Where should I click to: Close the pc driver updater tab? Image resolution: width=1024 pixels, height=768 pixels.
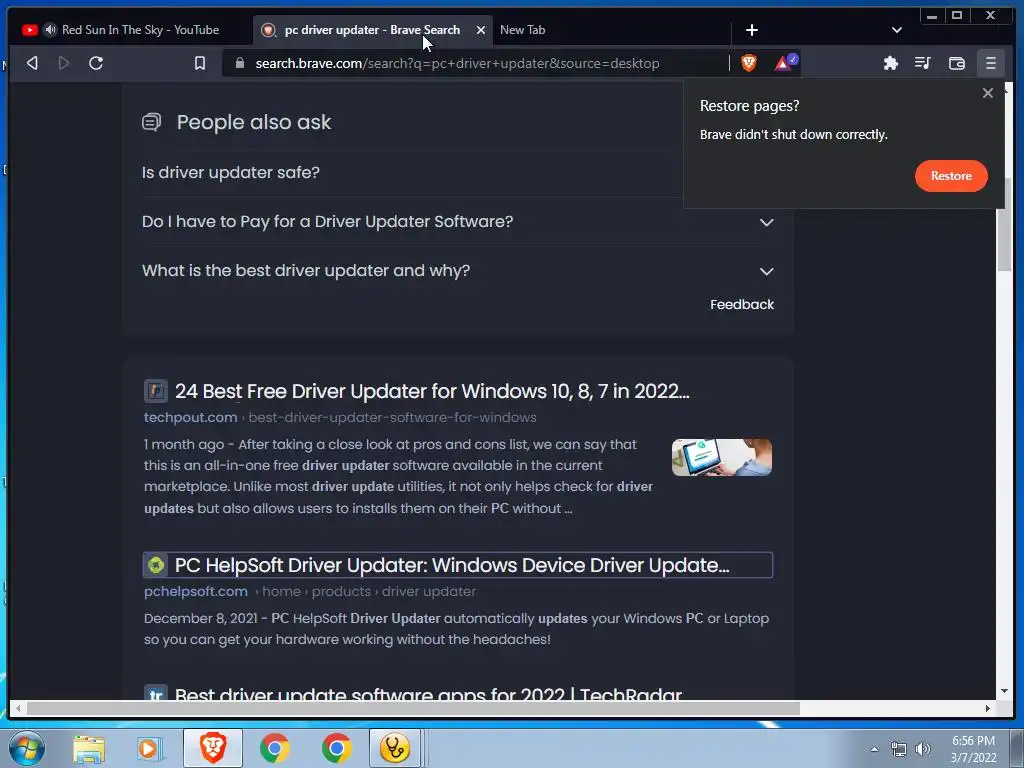[481, 30]
